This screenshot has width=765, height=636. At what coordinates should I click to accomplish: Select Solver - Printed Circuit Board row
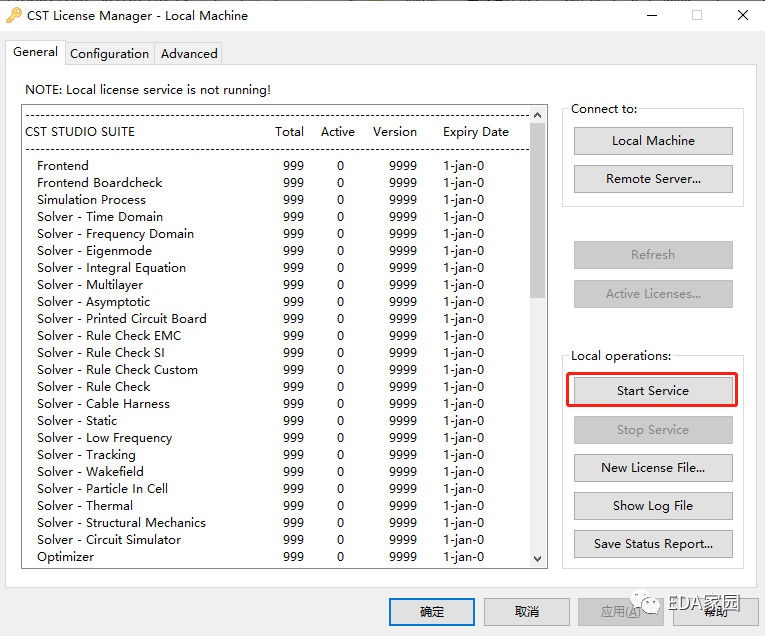tap(260, 319)
